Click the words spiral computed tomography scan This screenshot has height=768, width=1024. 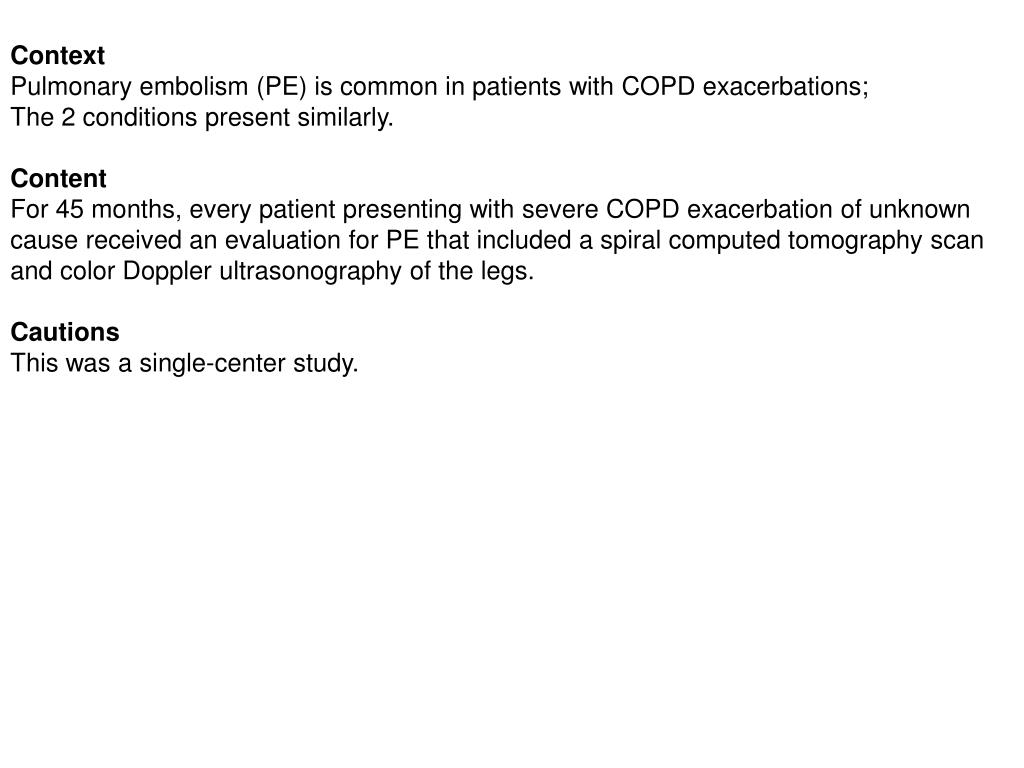point(792,240)
